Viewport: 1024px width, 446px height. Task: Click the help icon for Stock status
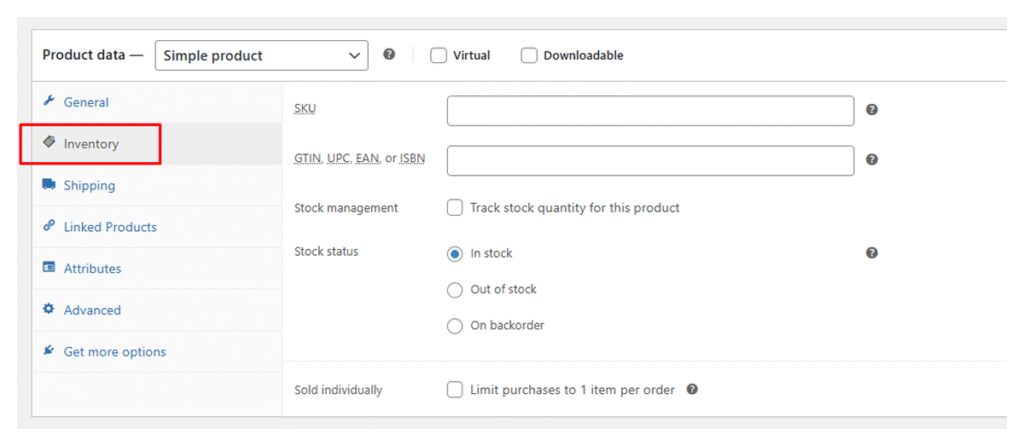click(872, 253)
